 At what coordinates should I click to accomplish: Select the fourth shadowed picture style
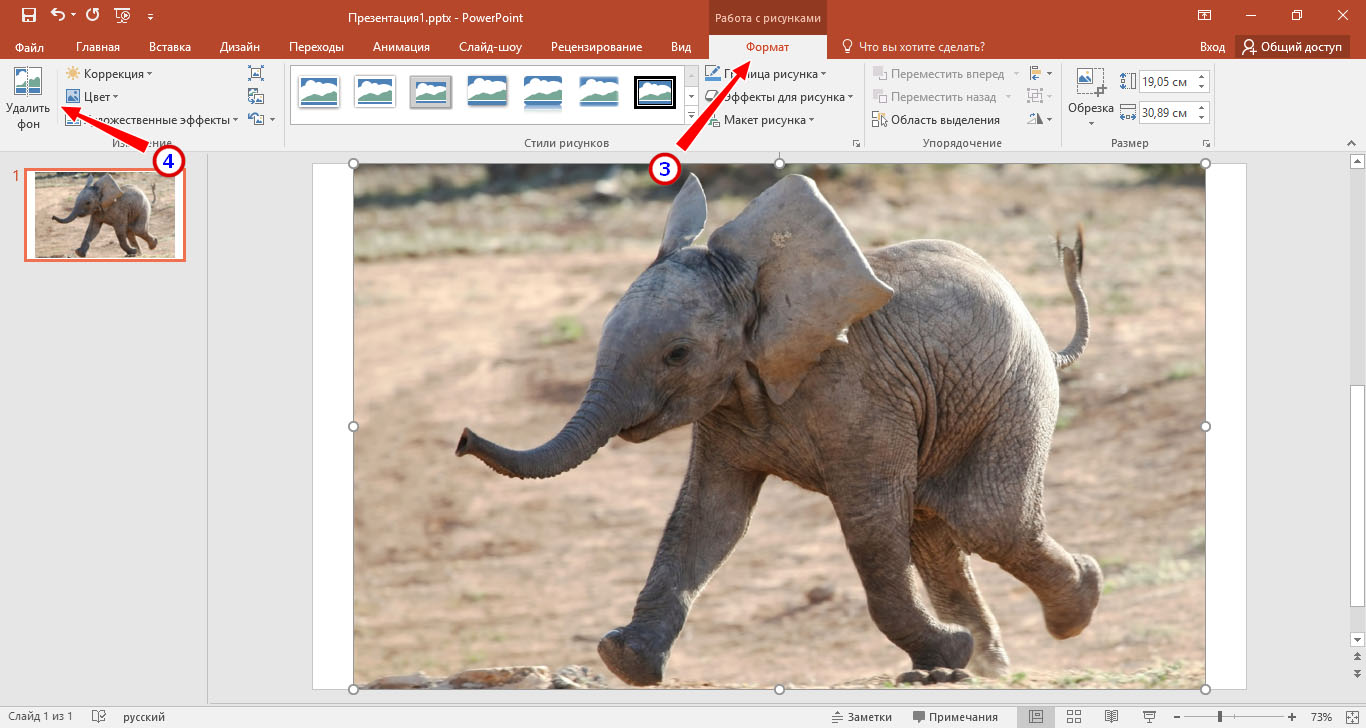487,92
